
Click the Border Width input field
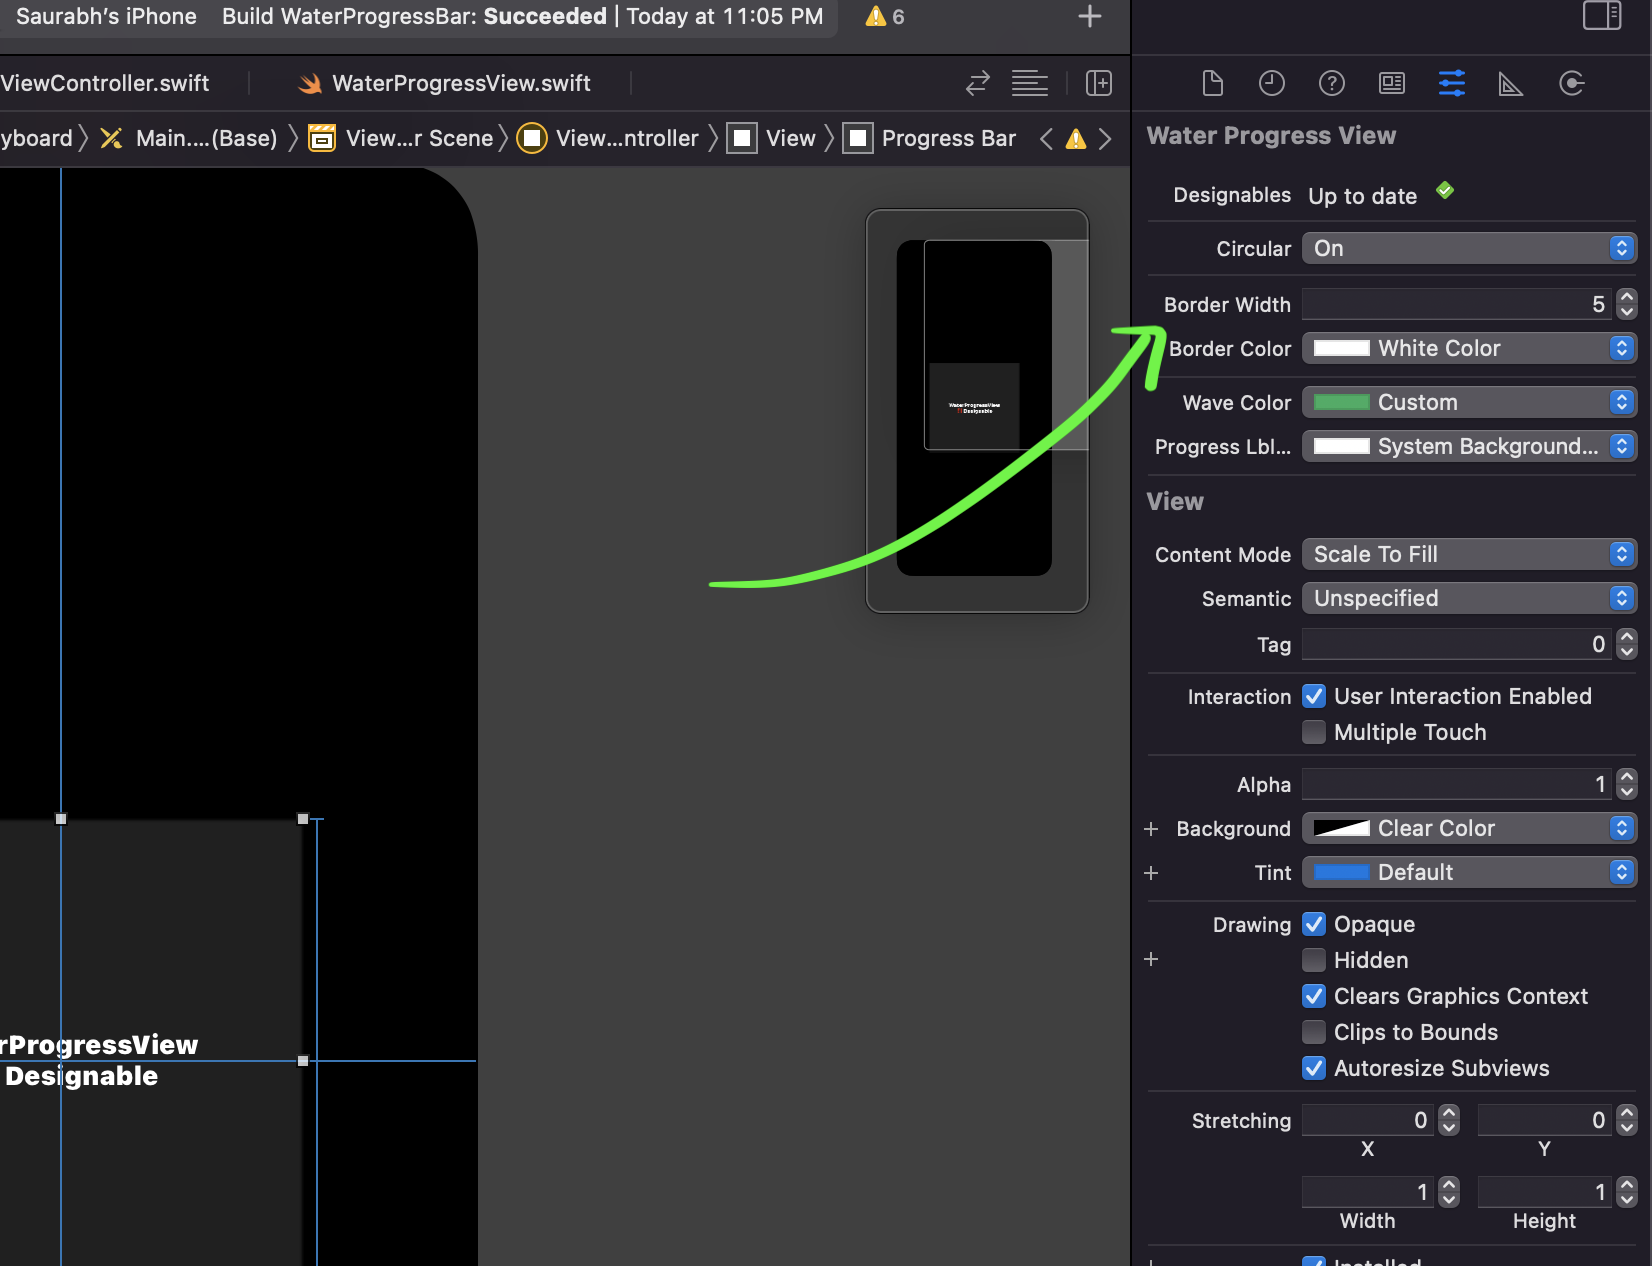pos(1458,304)
